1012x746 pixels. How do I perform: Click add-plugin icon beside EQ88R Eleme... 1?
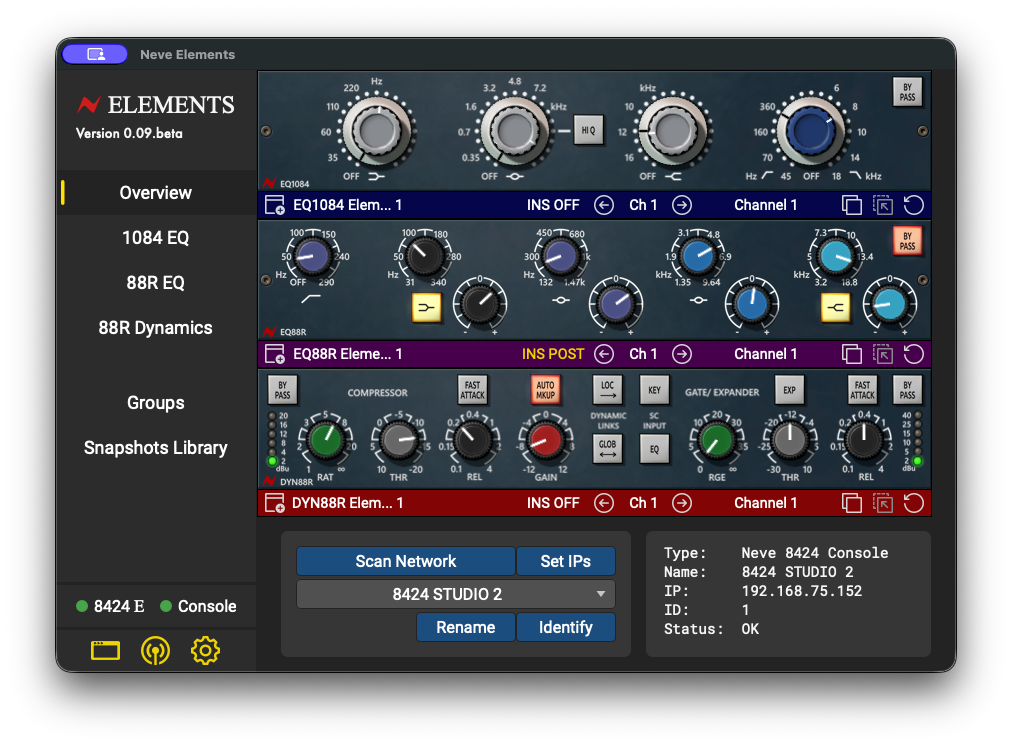[275, 354]
